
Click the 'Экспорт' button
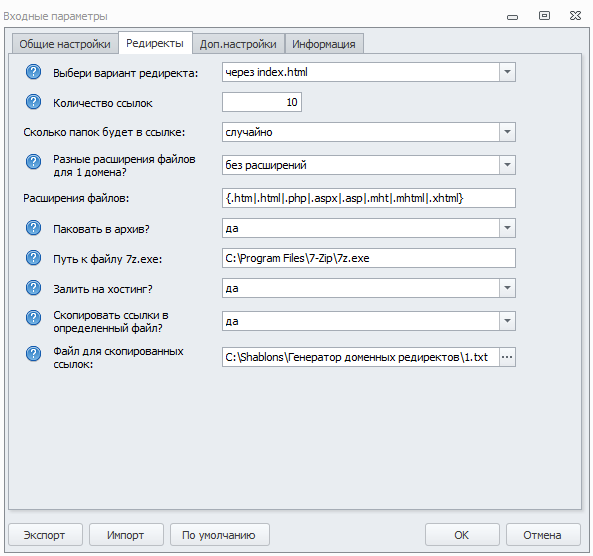tap(45, 534)
